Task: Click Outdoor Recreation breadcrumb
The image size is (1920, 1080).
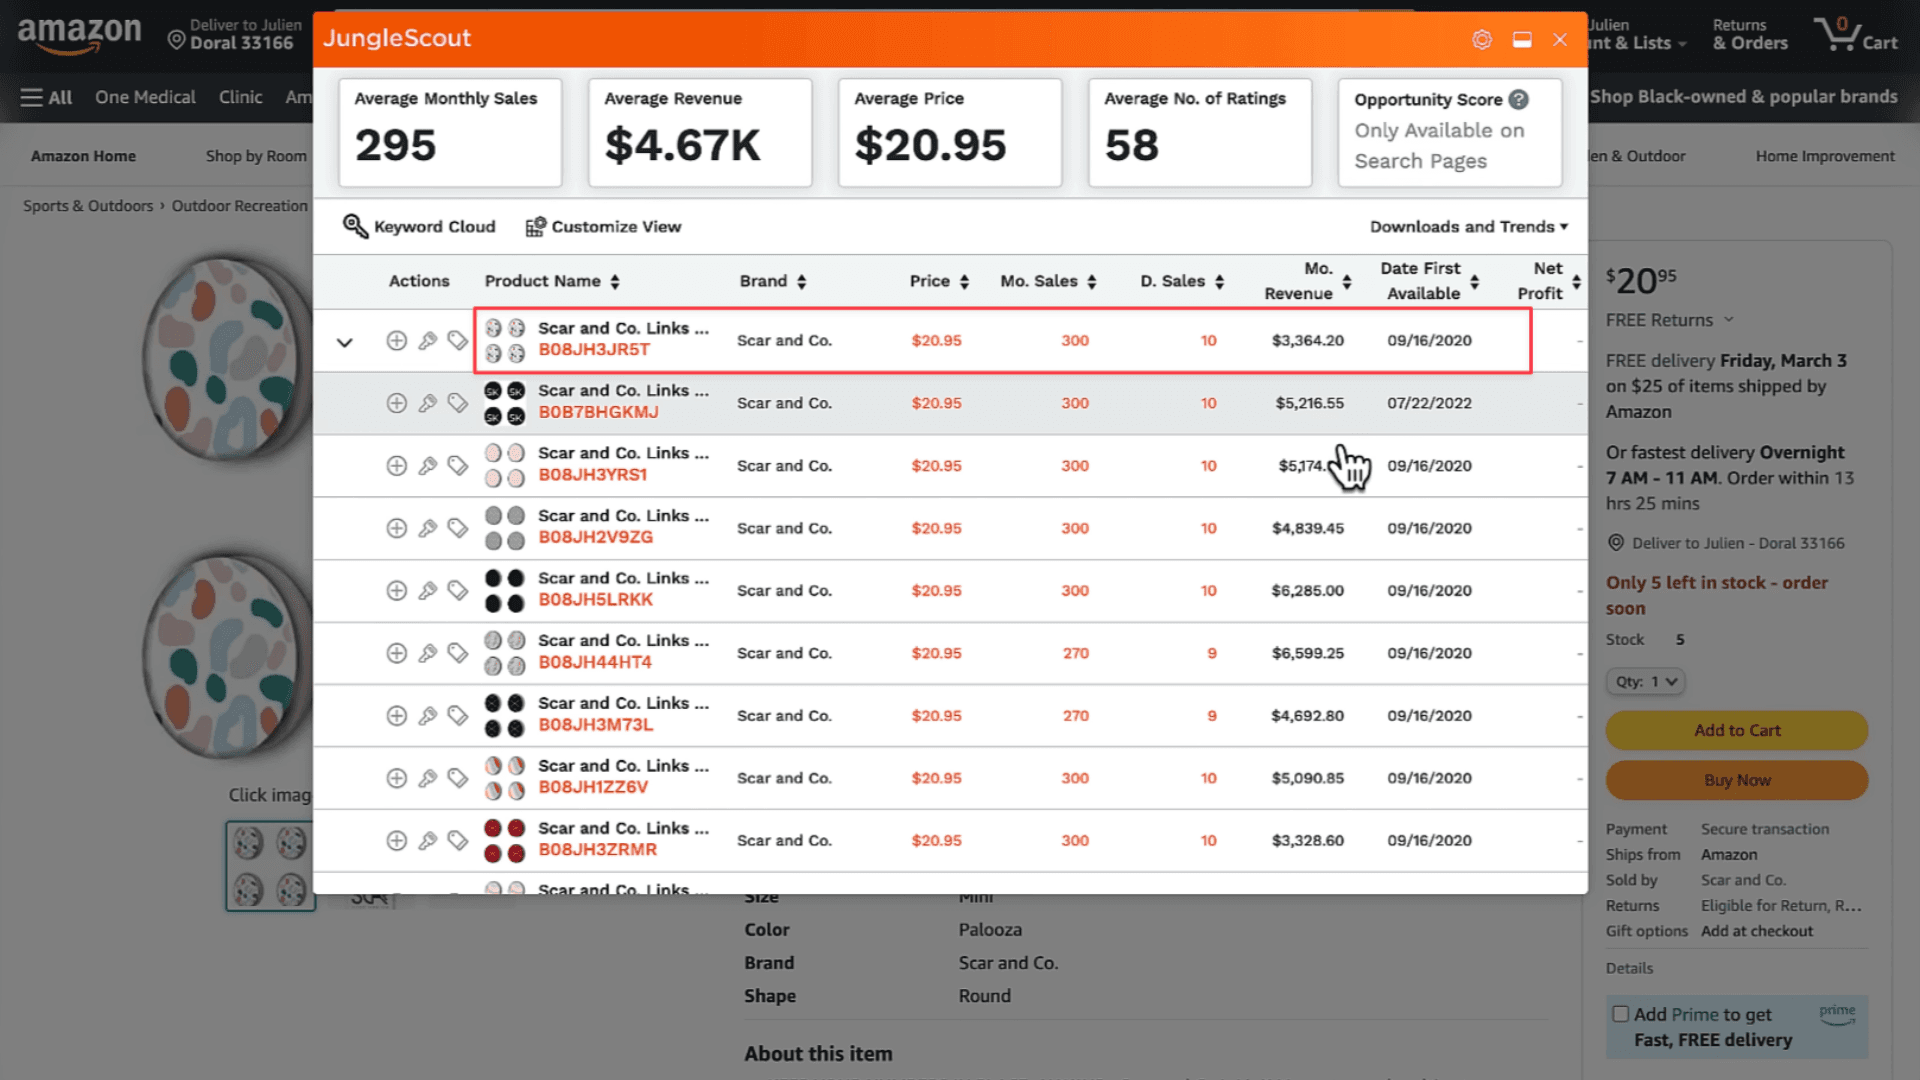Action: tap(239, 206)
